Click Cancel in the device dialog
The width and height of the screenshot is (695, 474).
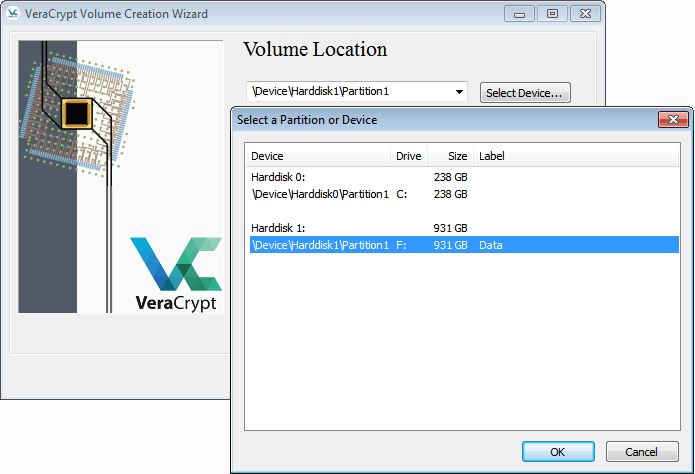click(642, 451)
